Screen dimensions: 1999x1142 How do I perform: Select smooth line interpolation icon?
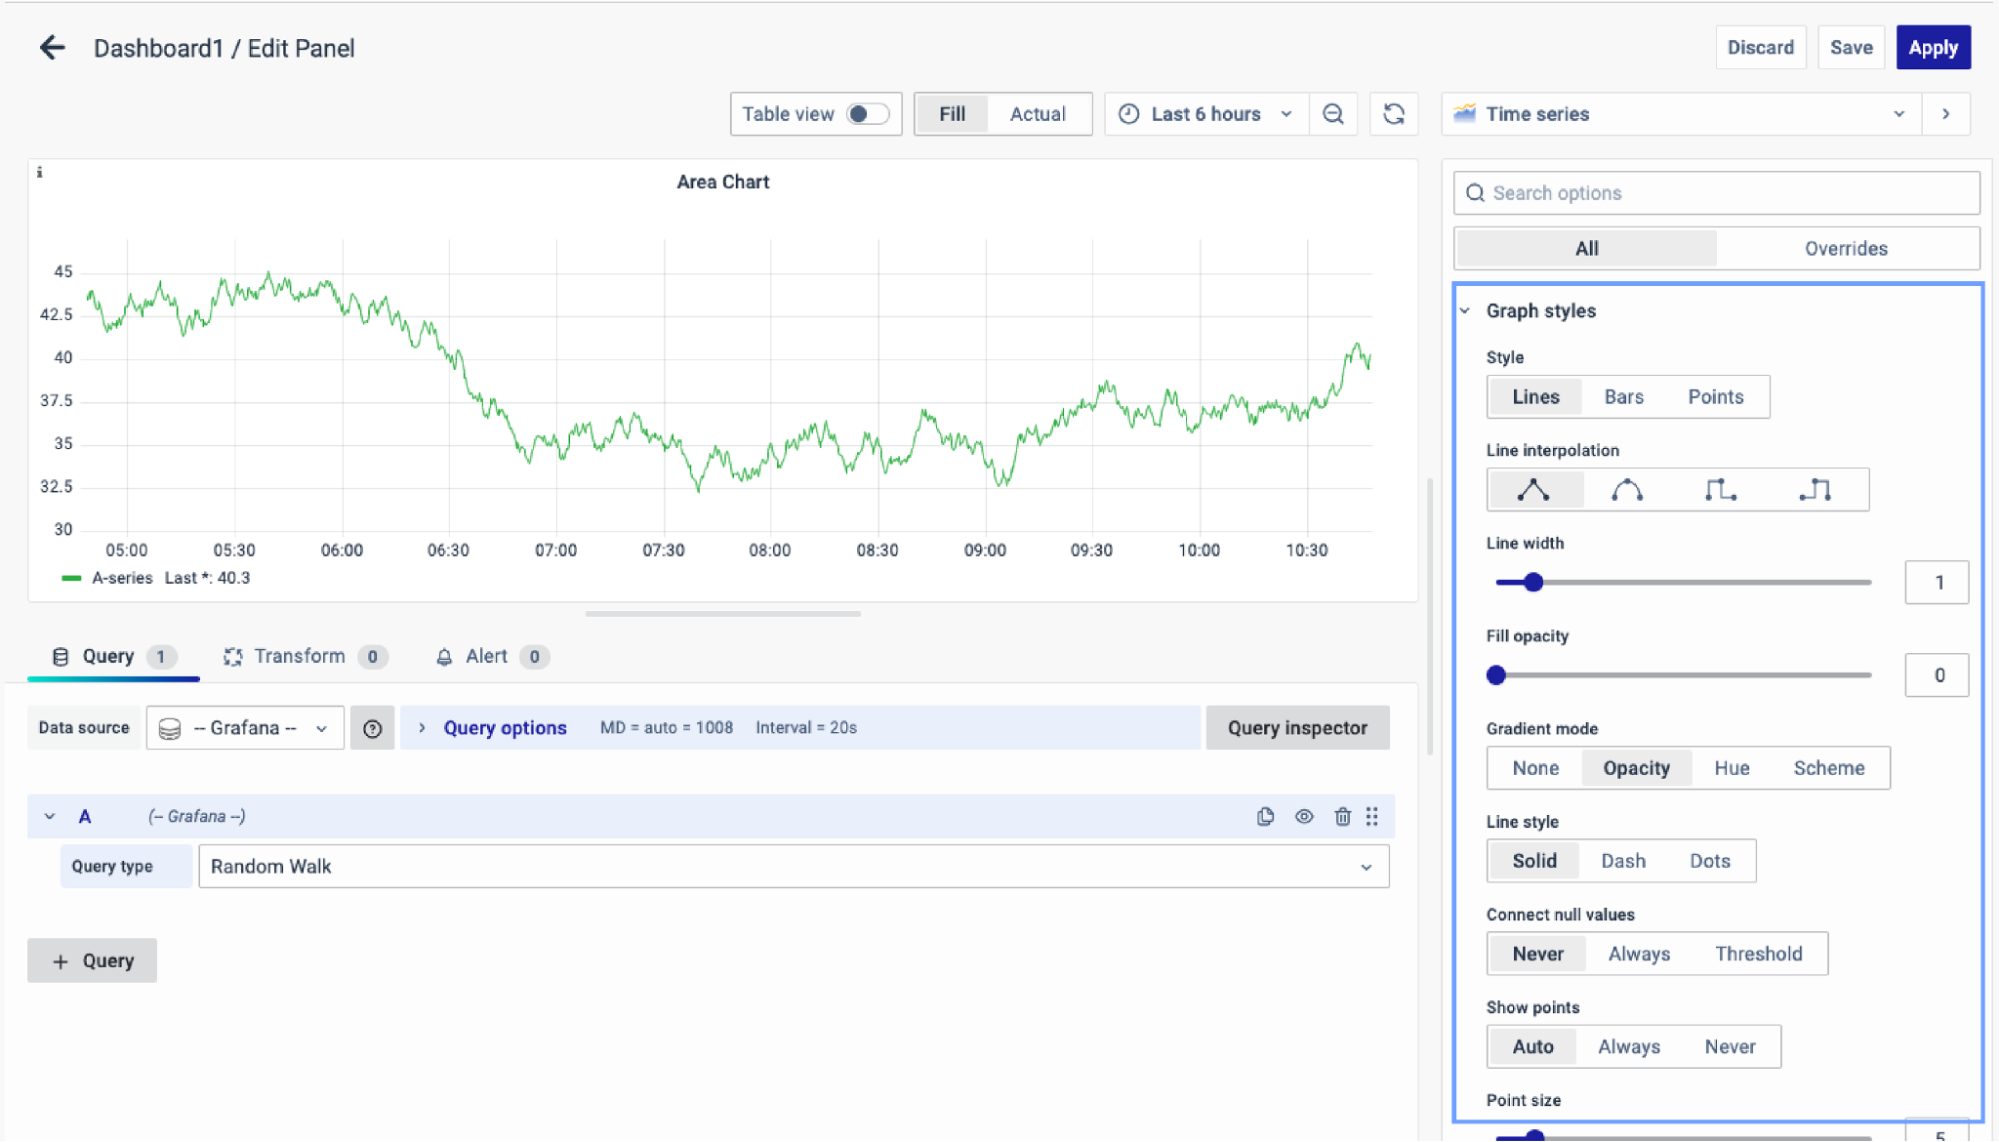tap(1626, 490)
